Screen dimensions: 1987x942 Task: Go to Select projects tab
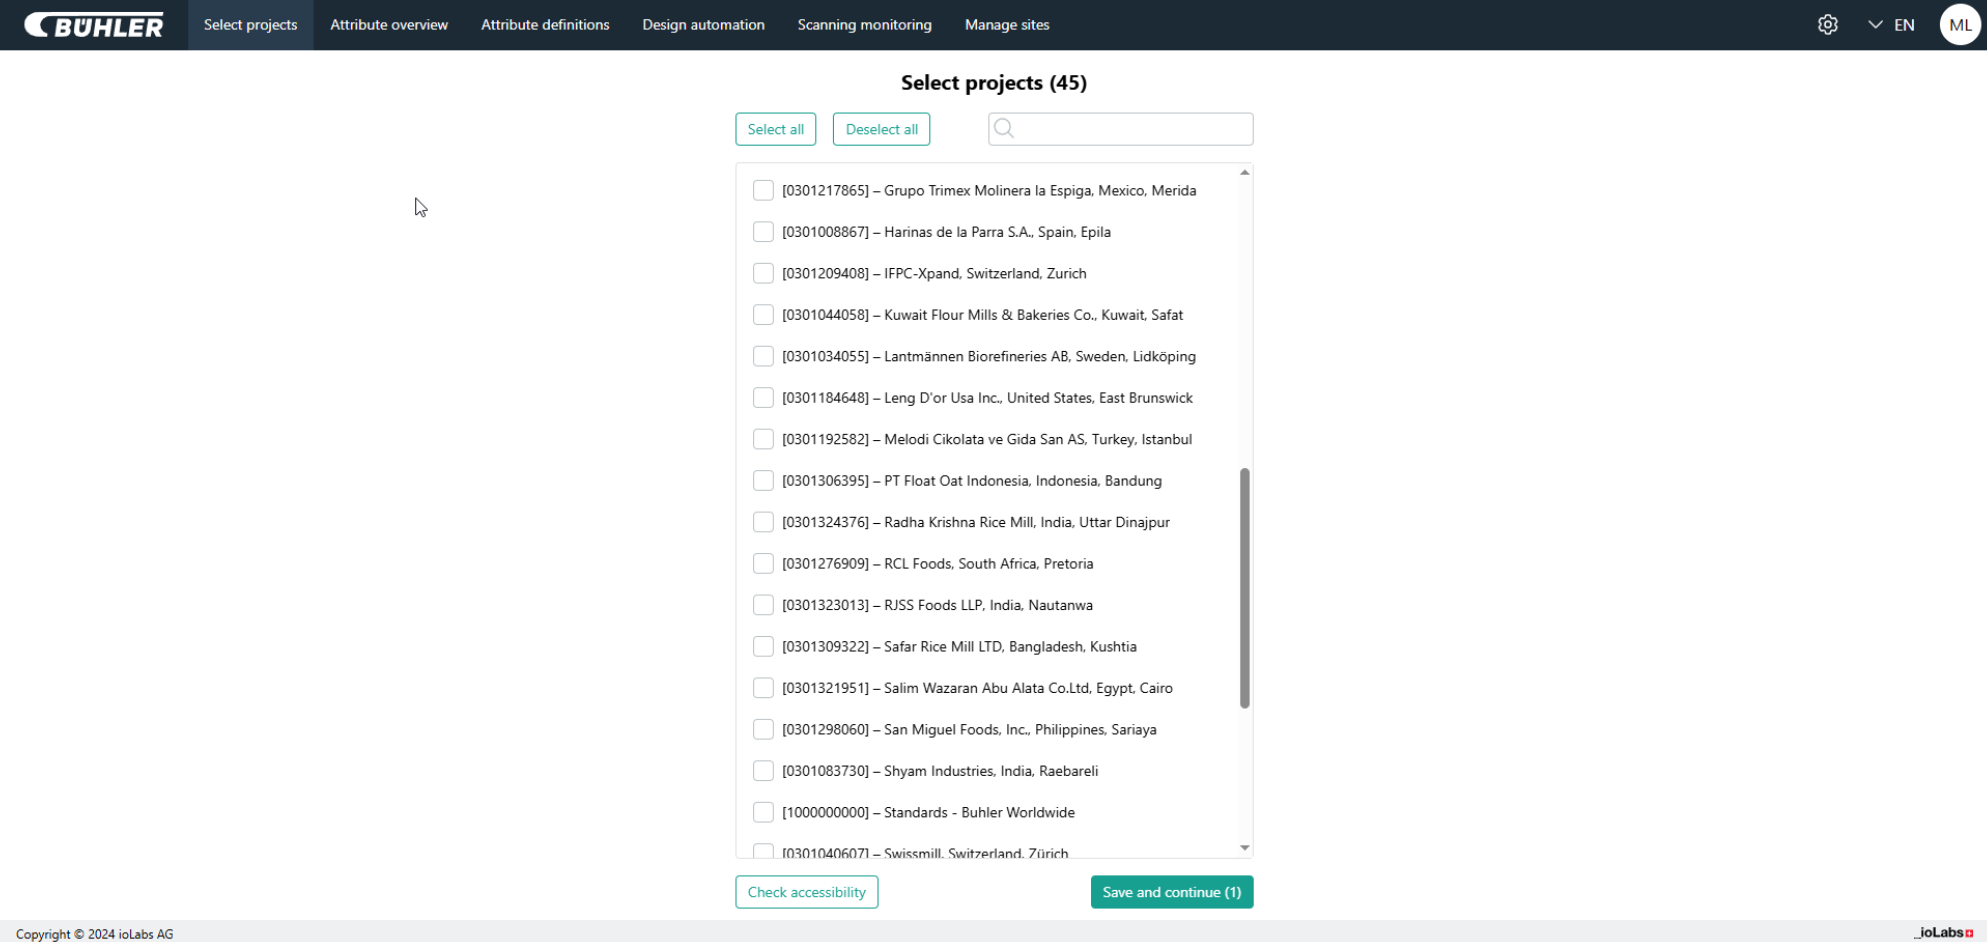(x=250, y=25)
